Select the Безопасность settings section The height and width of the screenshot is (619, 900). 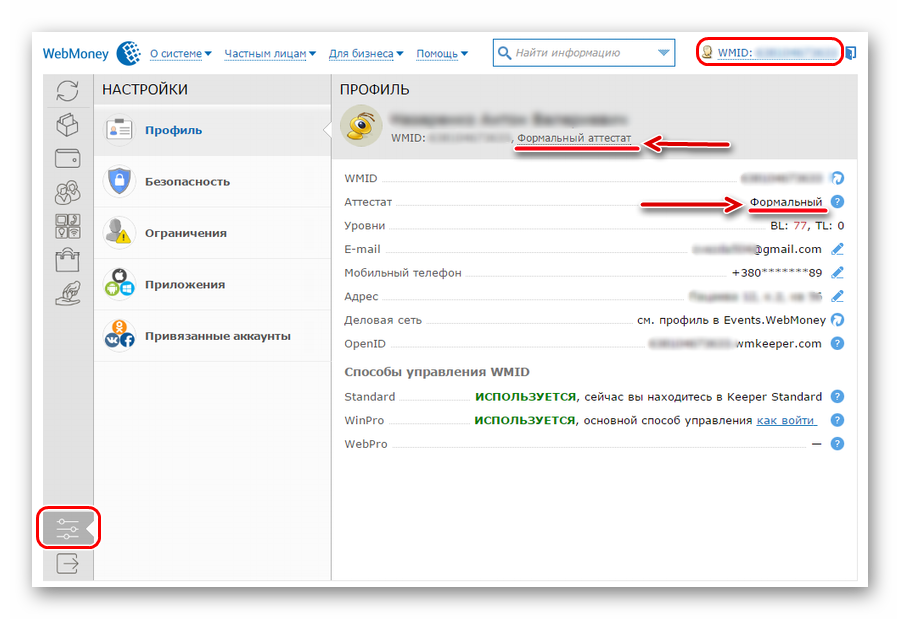pos(212,181)
